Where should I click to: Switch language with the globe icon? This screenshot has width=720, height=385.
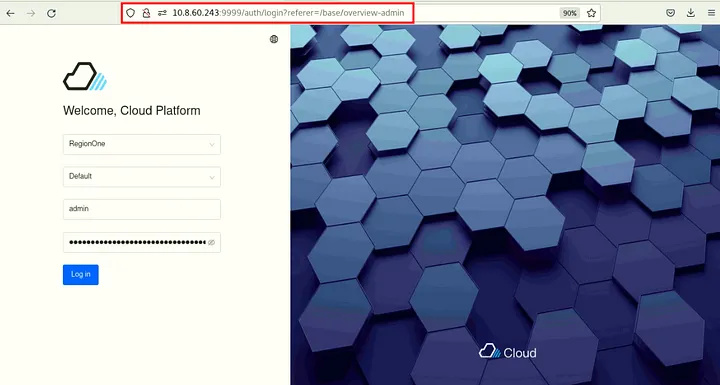pos(274,39)
